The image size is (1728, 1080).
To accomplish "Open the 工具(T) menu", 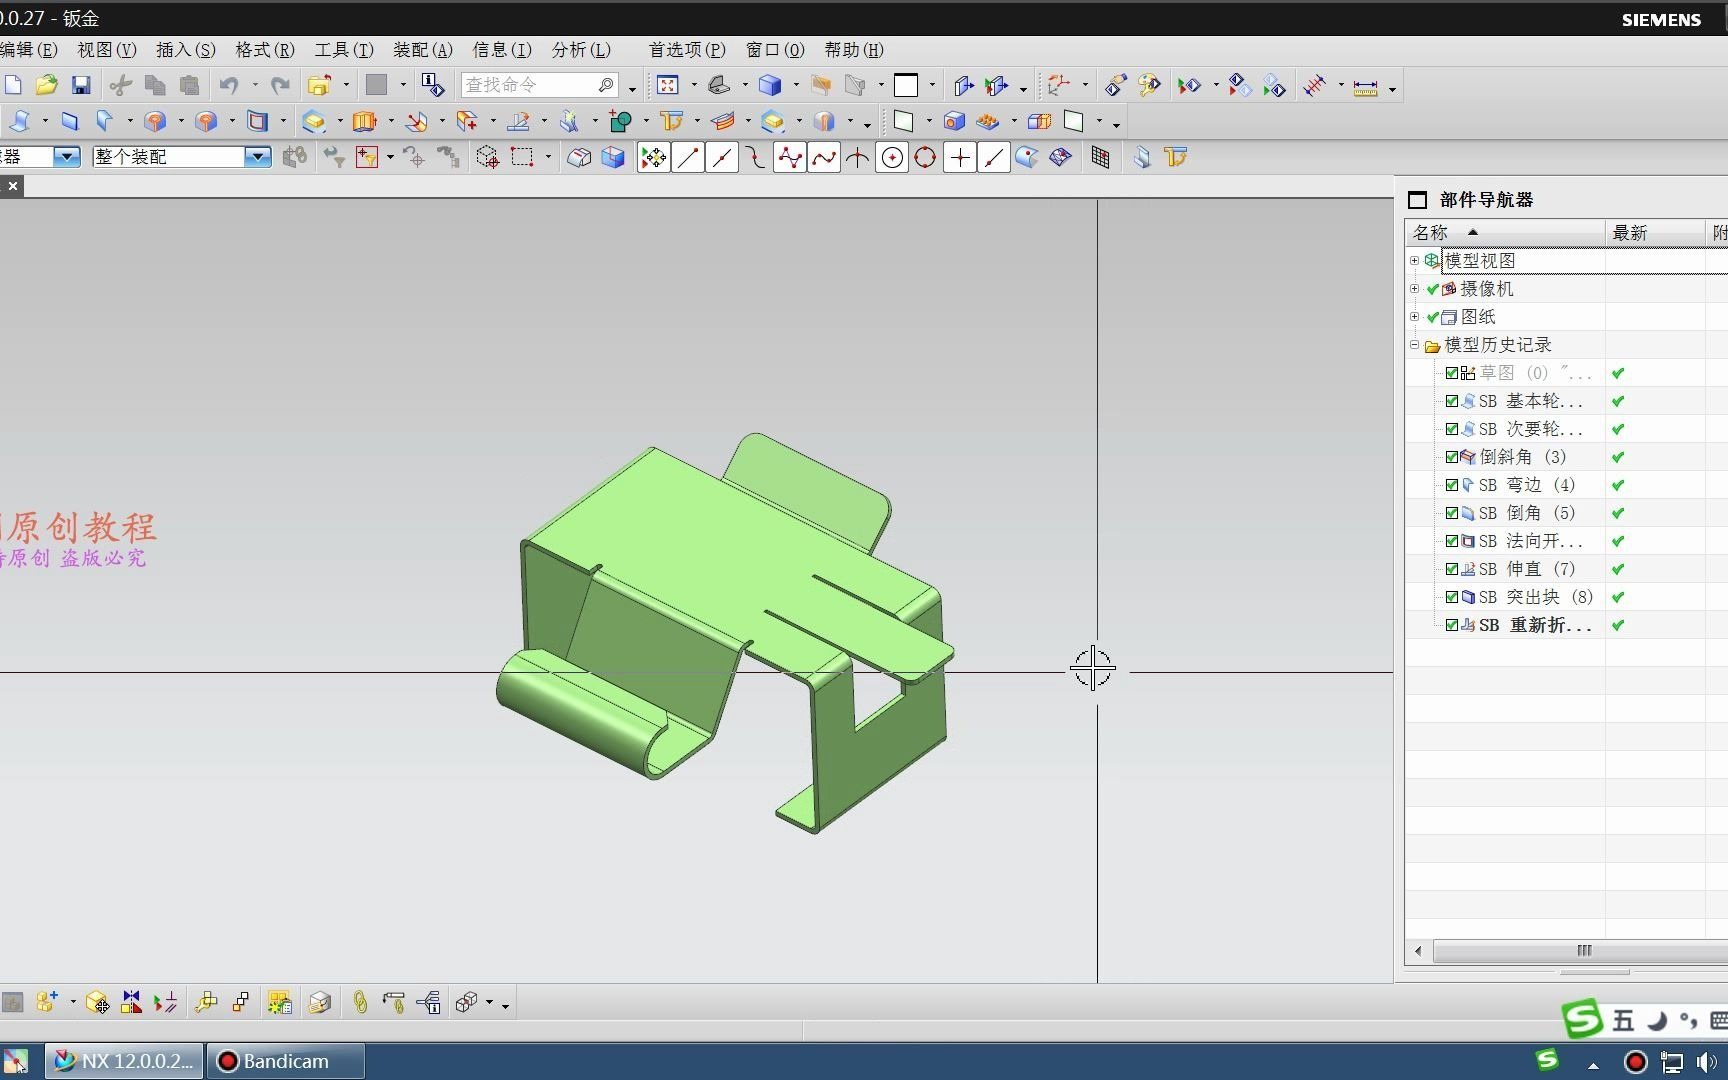I will pos(344,50).
